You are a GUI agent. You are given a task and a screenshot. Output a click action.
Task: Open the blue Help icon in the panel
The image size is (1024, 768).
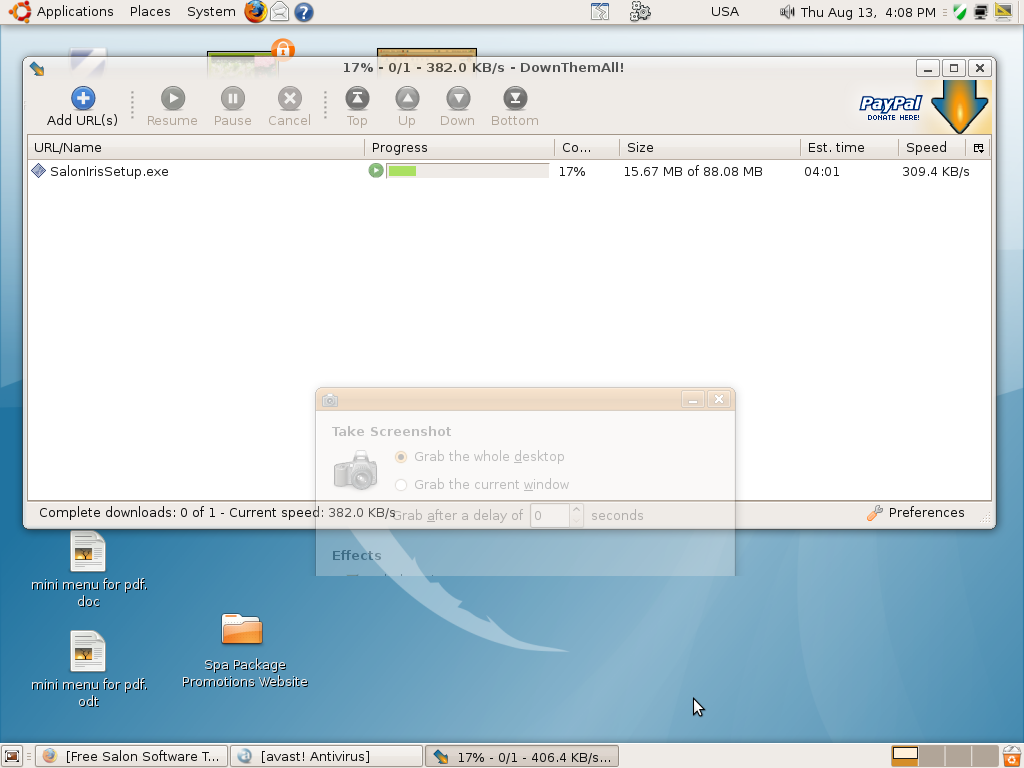304,12
